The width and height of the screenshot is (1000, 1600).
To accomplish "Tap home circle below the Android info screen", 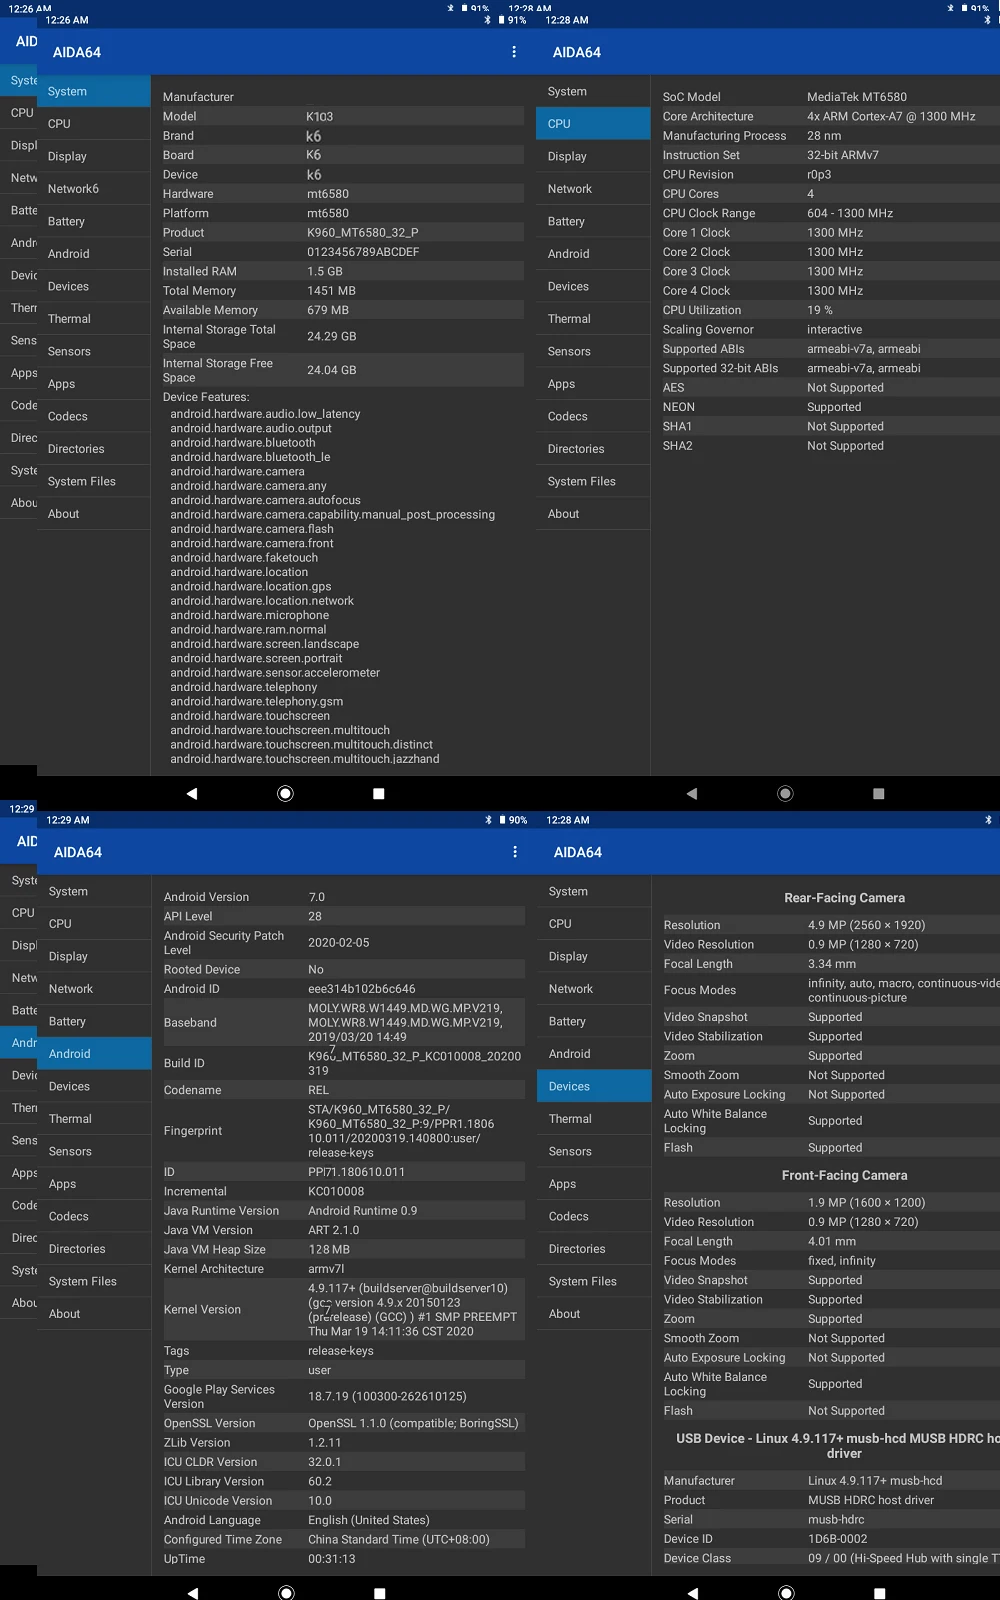I will click(x=286, y=1592).
